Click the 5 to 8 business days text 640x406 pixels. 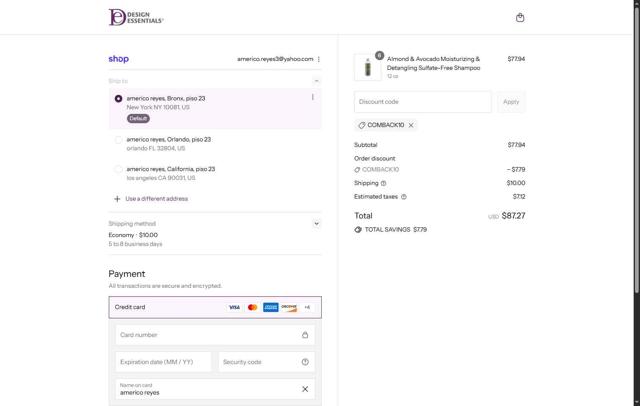pos(136,244)
